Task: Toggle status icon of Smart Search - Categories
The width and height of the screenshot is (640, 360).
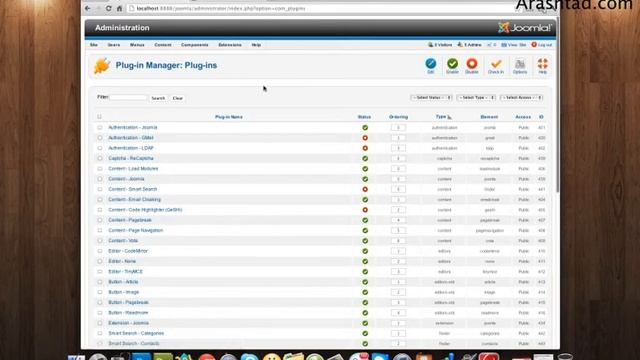Action: pos(365,333)
